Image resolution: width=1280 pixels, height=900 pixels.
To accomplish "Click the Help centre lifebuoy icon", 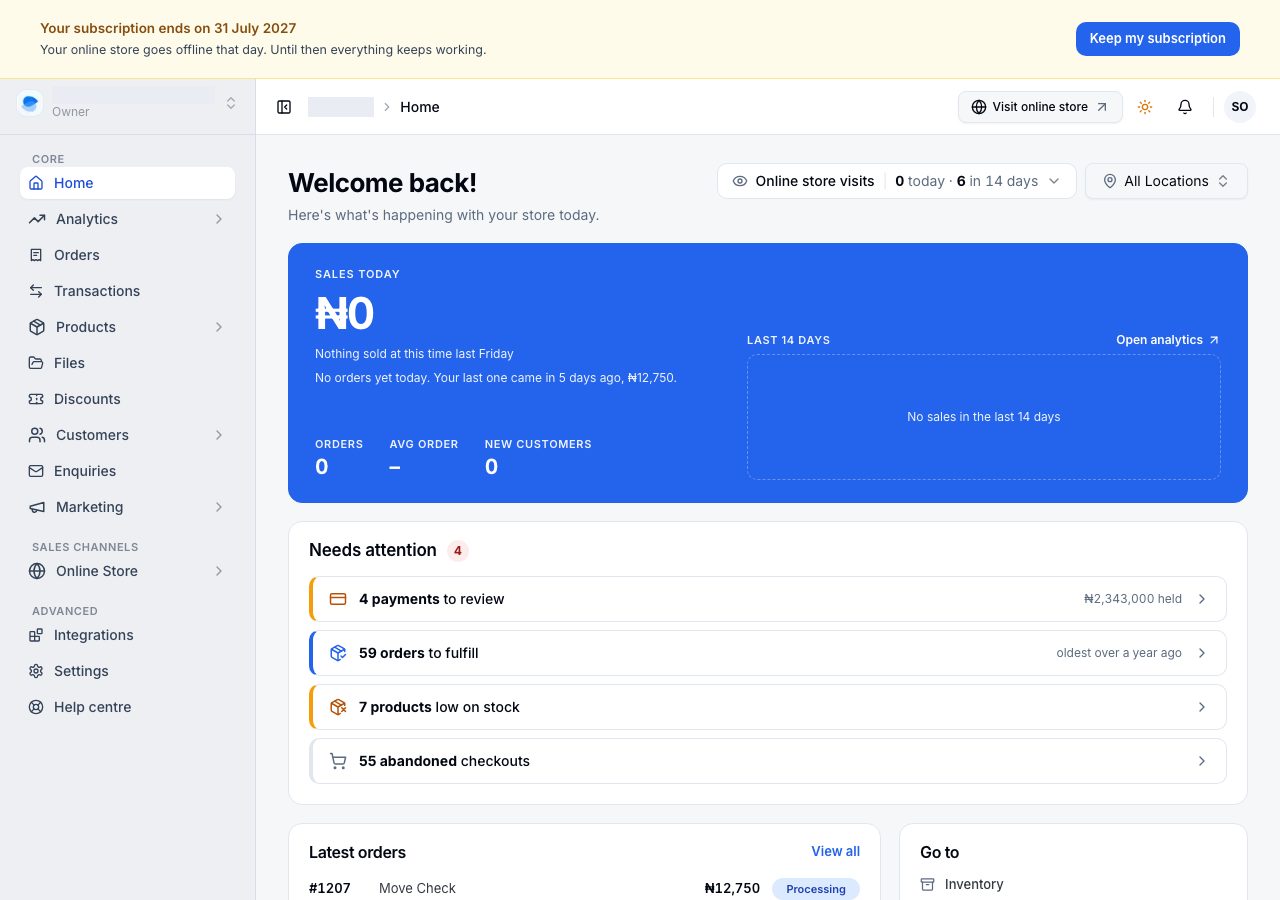I will point(36,707).
